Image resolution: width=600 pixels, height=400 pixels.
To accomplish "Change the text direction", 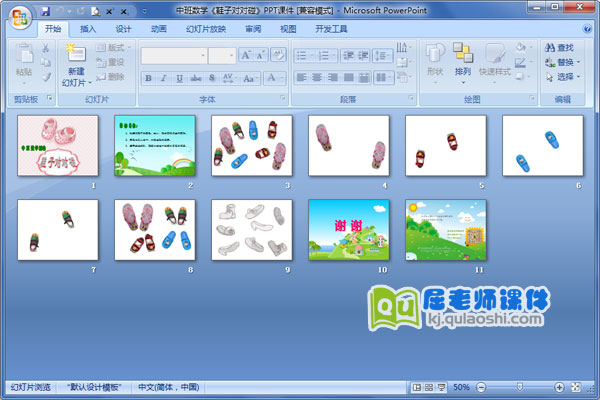I will (x=403, y=48).
